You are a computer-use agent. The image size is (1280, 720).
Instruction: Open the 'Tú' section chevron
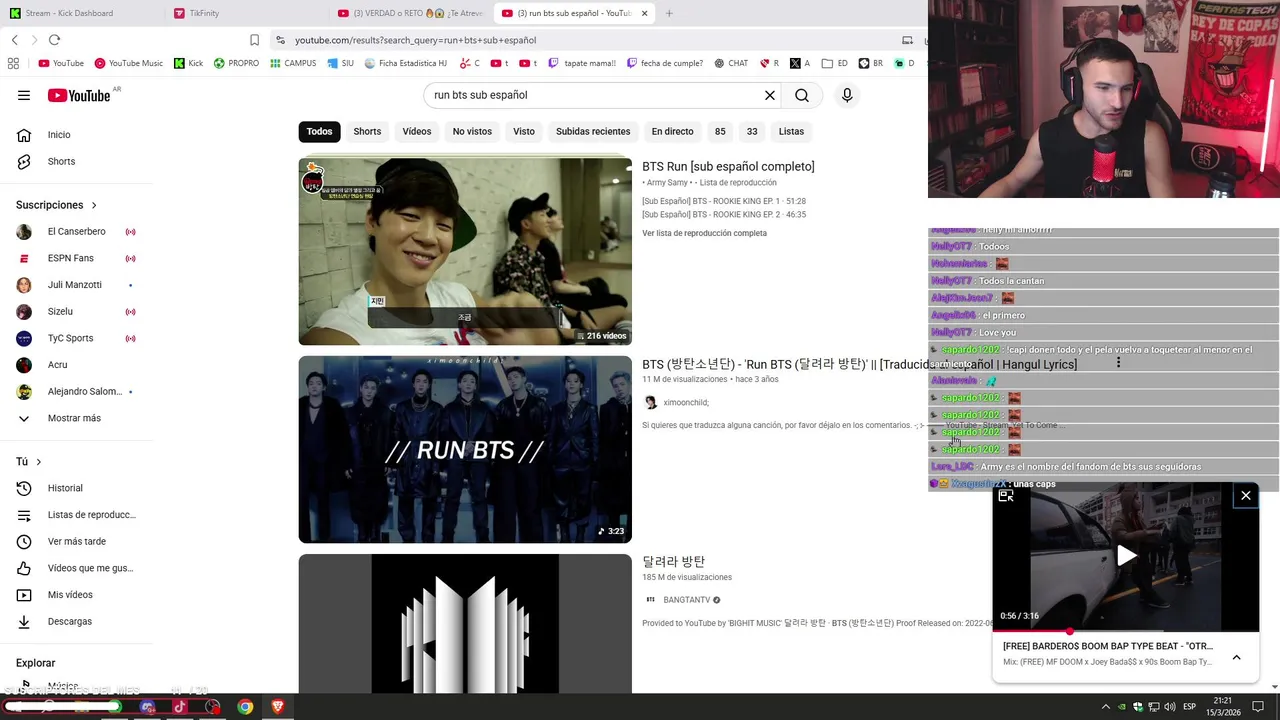point(39,462)
